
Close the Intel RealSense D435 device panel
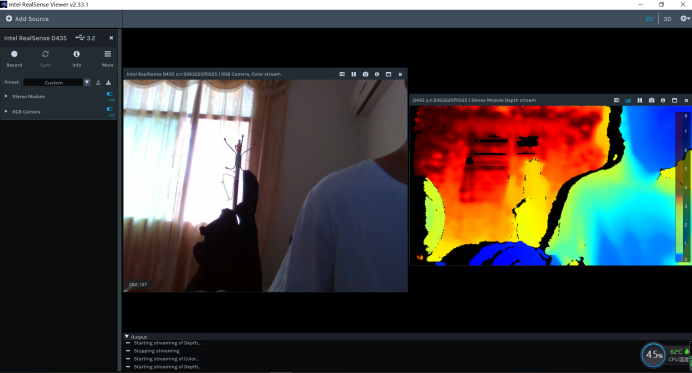[x=111, y=38]
